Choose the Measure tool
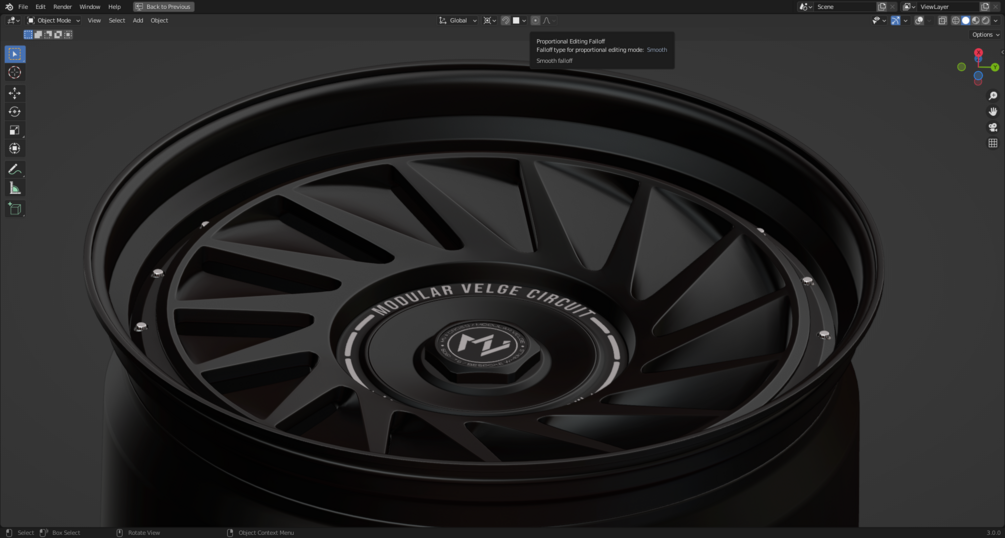Viewport: 1005px width, 538px height. tap(15, 188)
